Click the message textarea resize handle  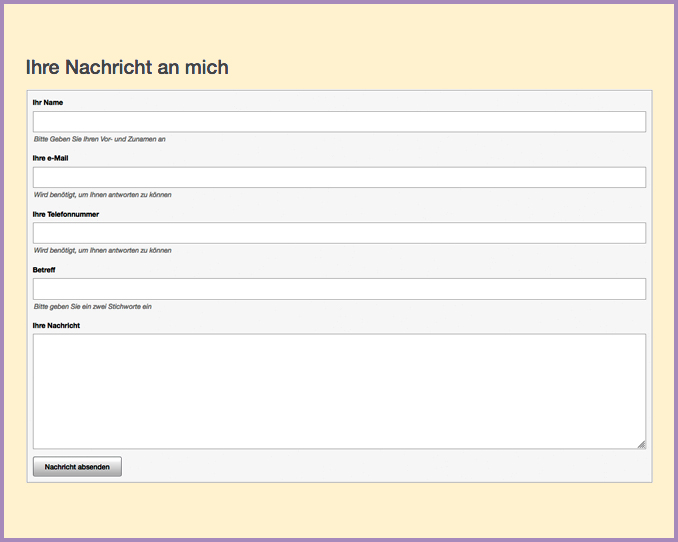point(641,444)
